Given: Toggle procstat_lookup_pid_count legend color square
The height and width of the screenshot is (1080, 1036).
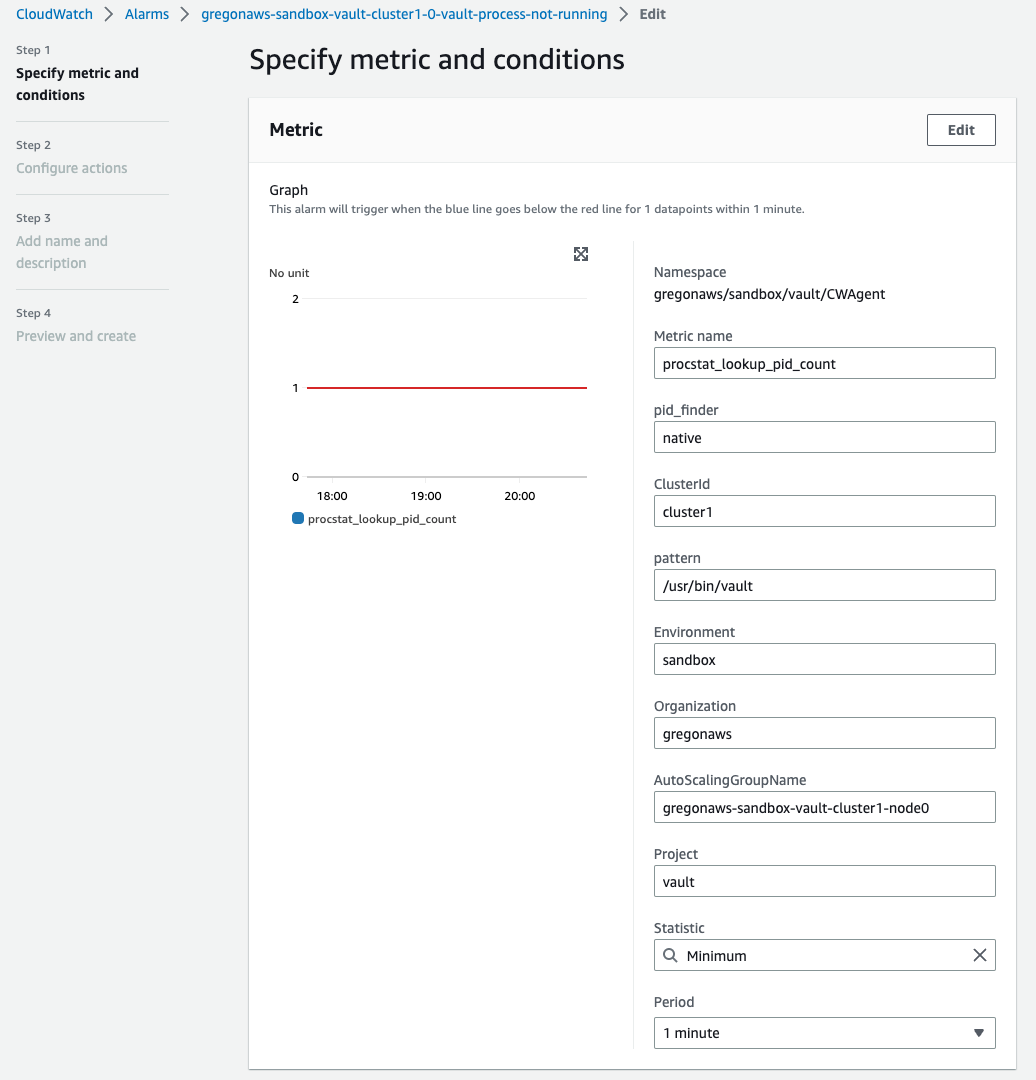Looking at the screenshot, I should (x=298, y=519).
